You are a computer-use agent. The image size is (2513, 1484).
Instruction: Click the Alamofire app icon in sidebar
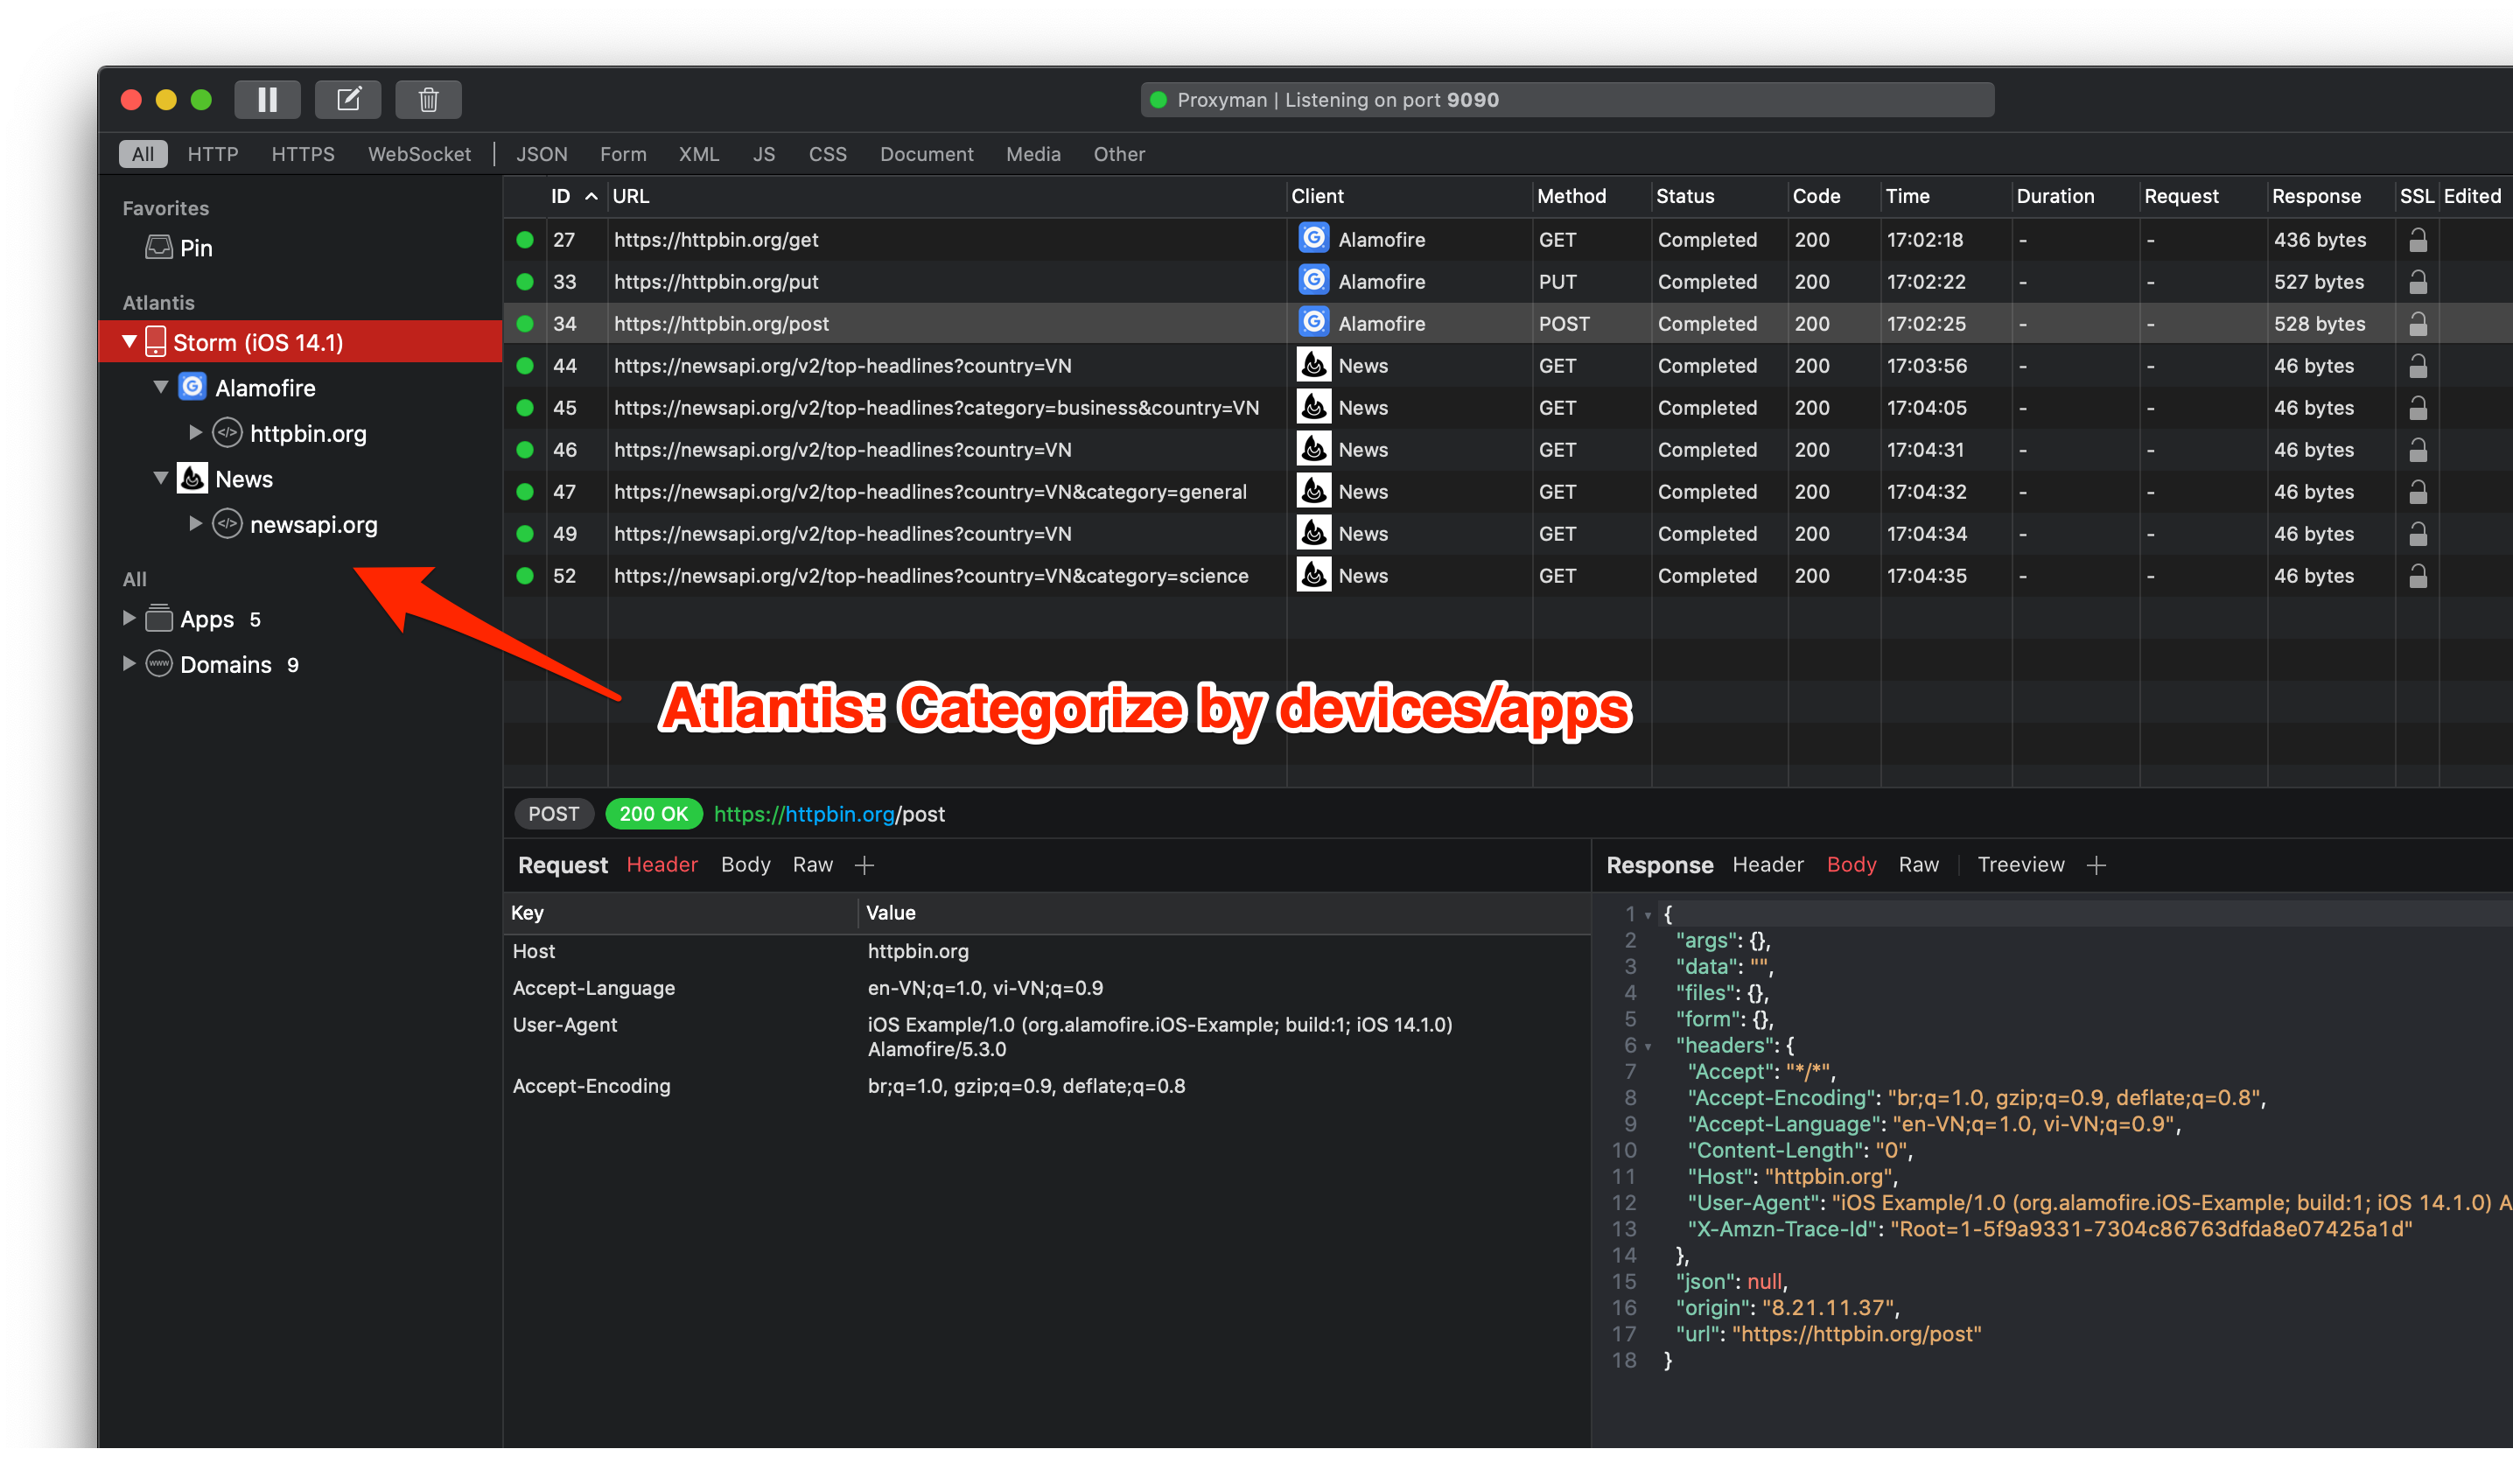tap(192, 387)
